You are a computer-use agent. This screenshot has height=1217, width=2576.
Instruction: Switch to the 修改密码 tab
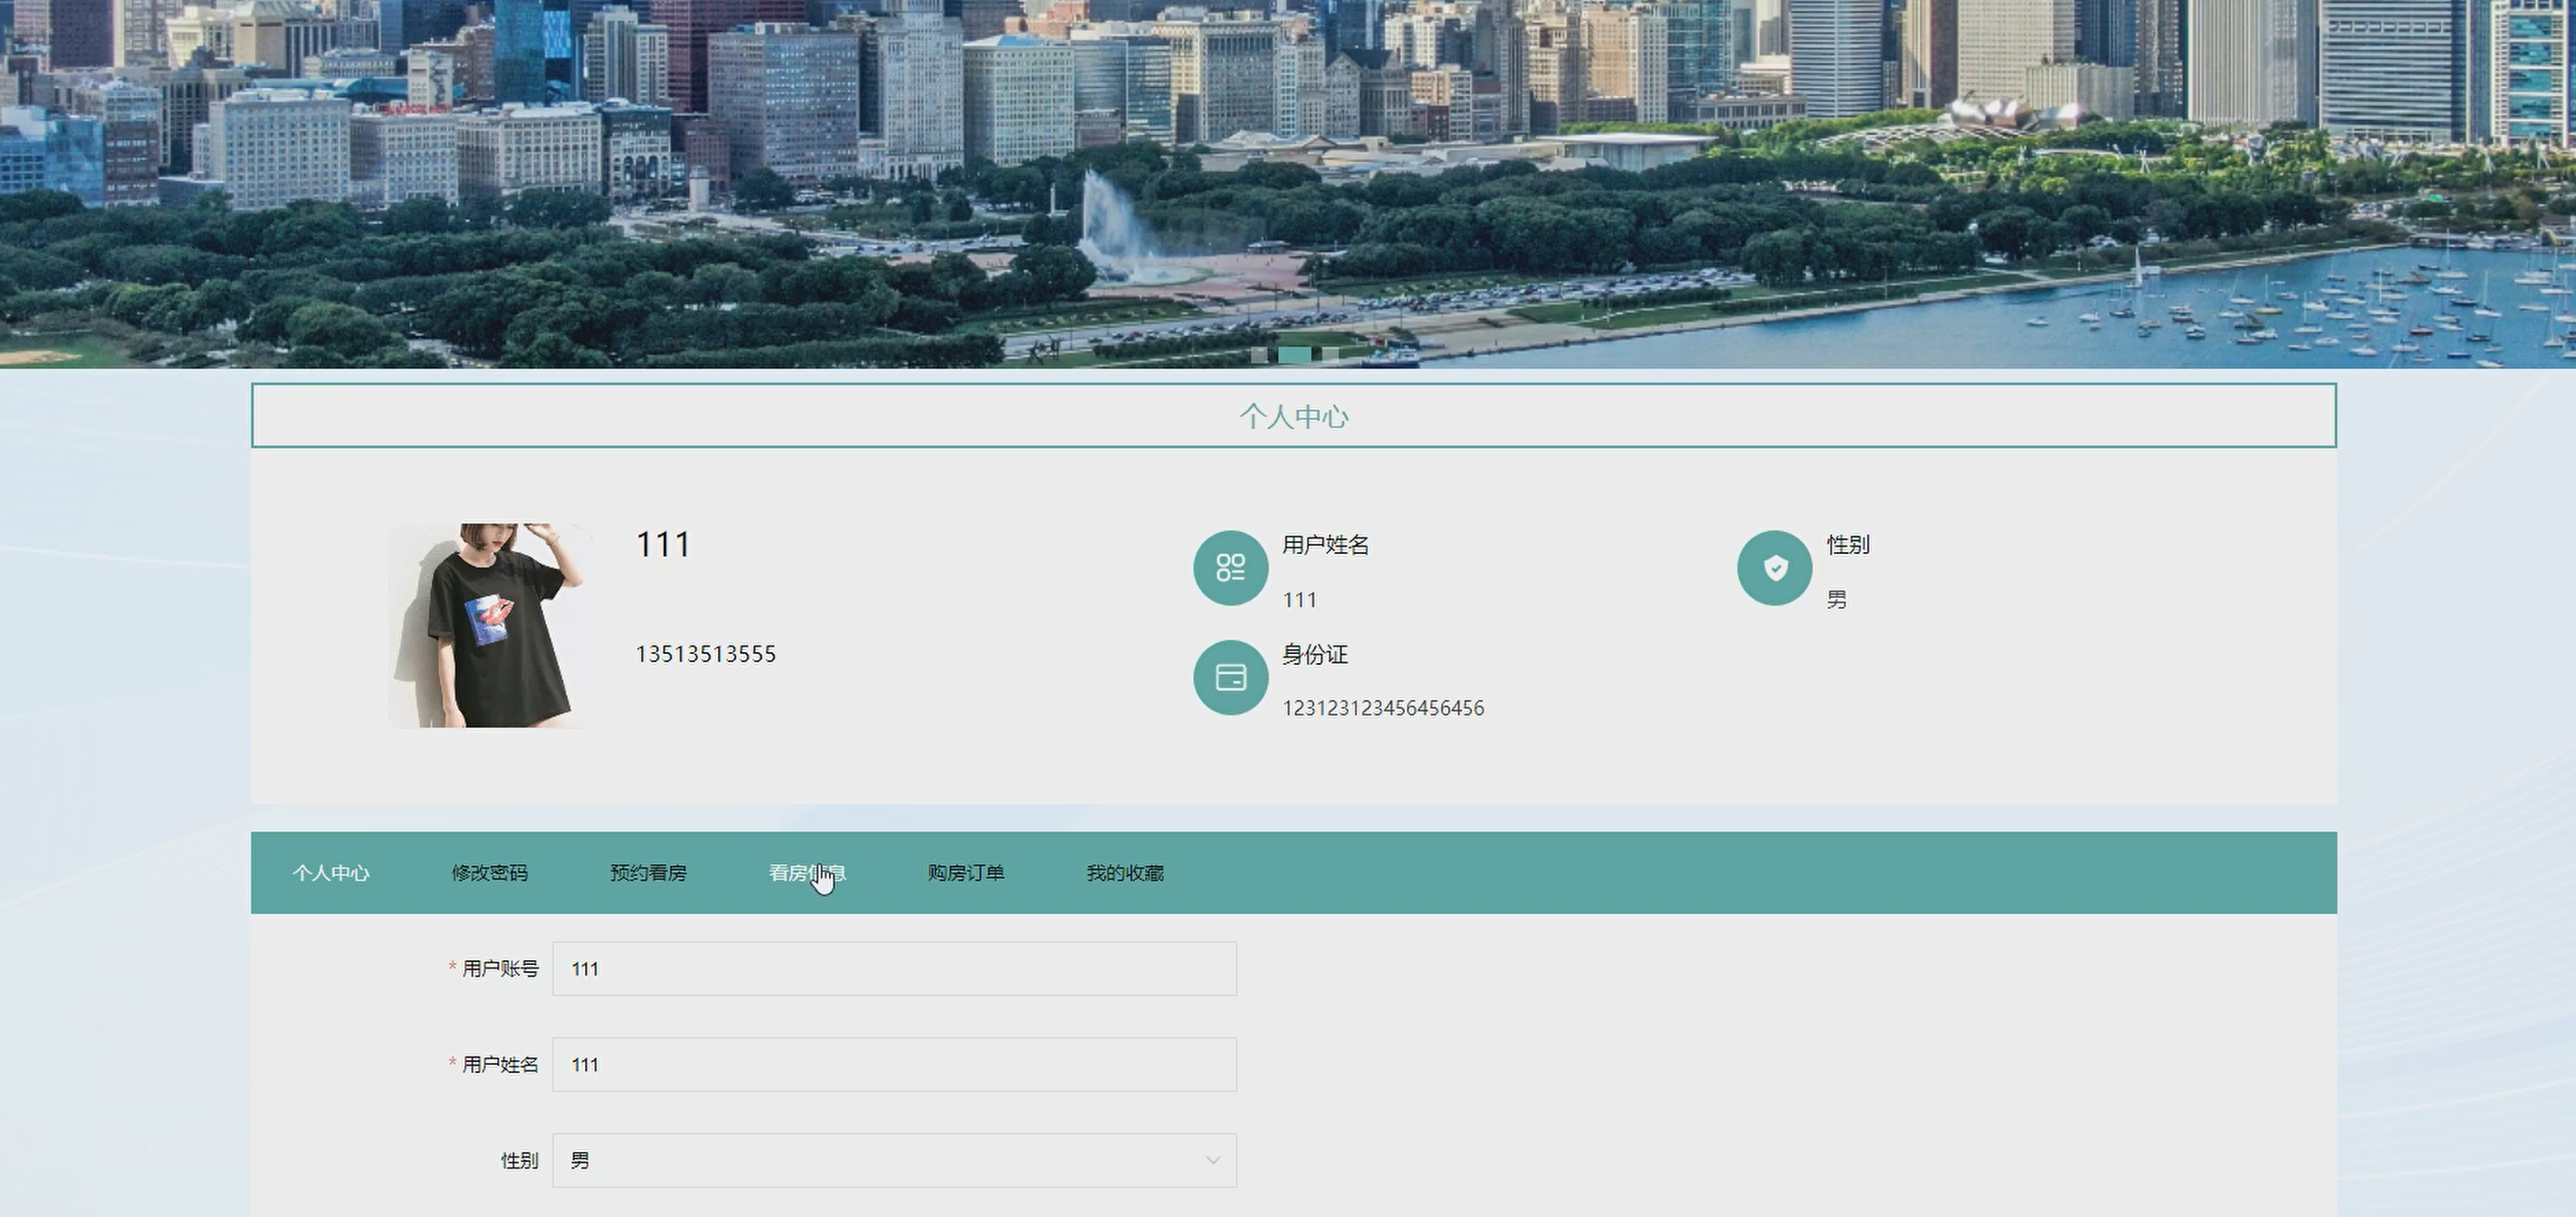click(x=489, y=873)
